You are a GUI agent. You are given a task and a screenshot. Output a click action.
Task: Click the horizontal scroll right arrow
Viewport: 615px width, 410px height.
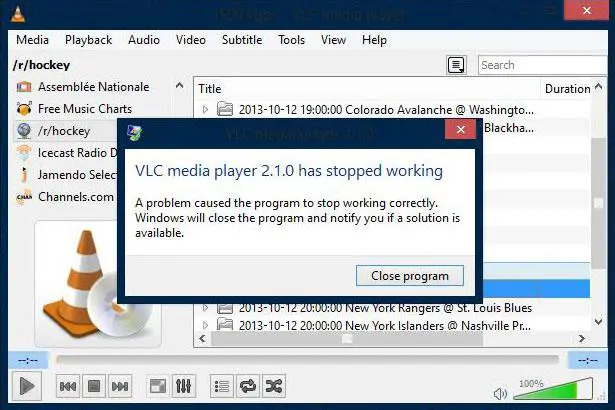(582, 339)
